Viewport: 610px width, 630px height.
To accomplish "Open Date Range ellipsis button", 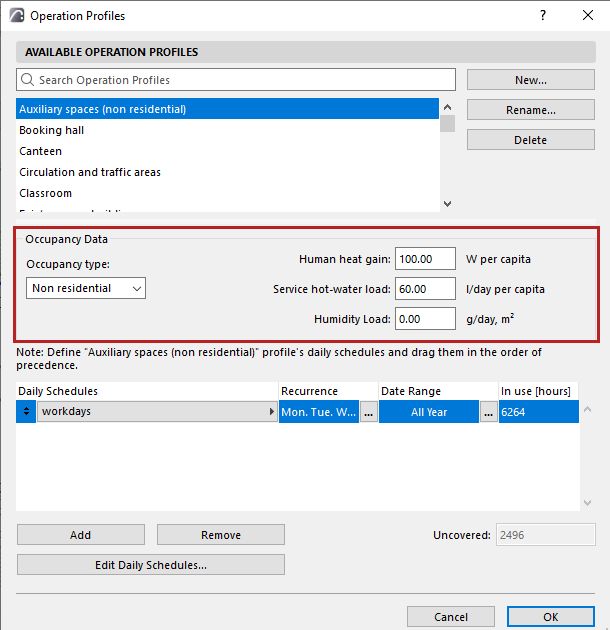I will pos(488,412).
